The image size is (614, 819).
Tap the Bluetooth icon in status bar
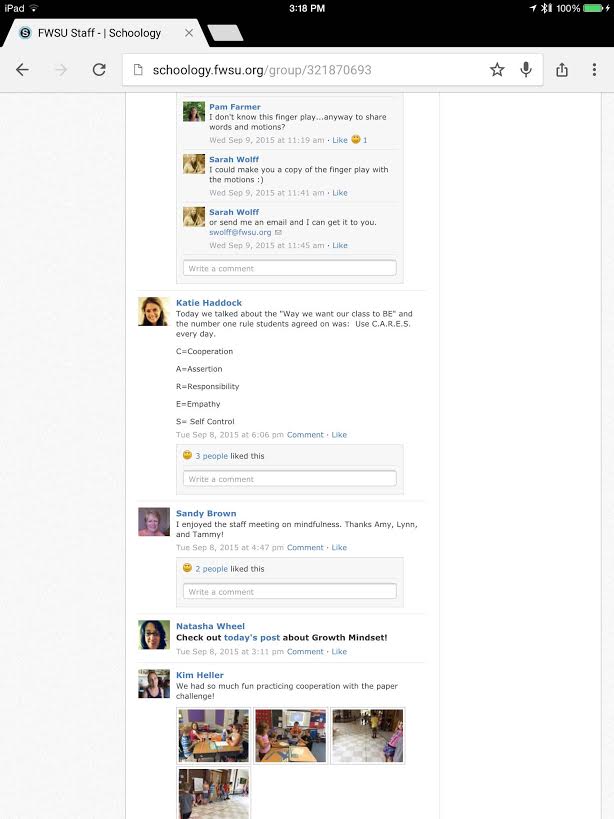click(546, 8)
